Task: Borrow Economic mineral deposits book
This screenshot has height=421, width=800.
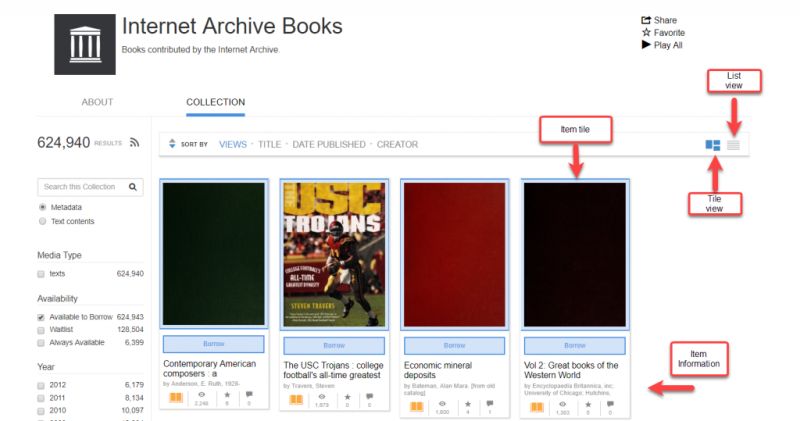Action: 454,345
